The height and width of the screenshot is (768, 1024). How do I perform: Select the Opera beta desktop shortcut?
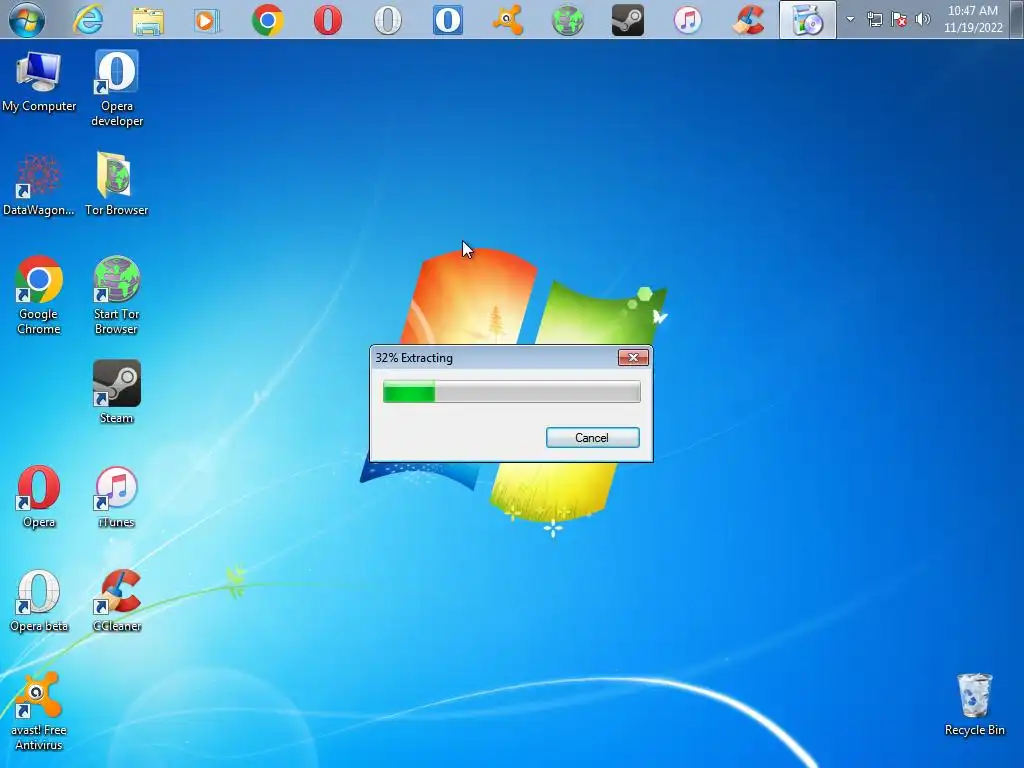coord(39,600)
